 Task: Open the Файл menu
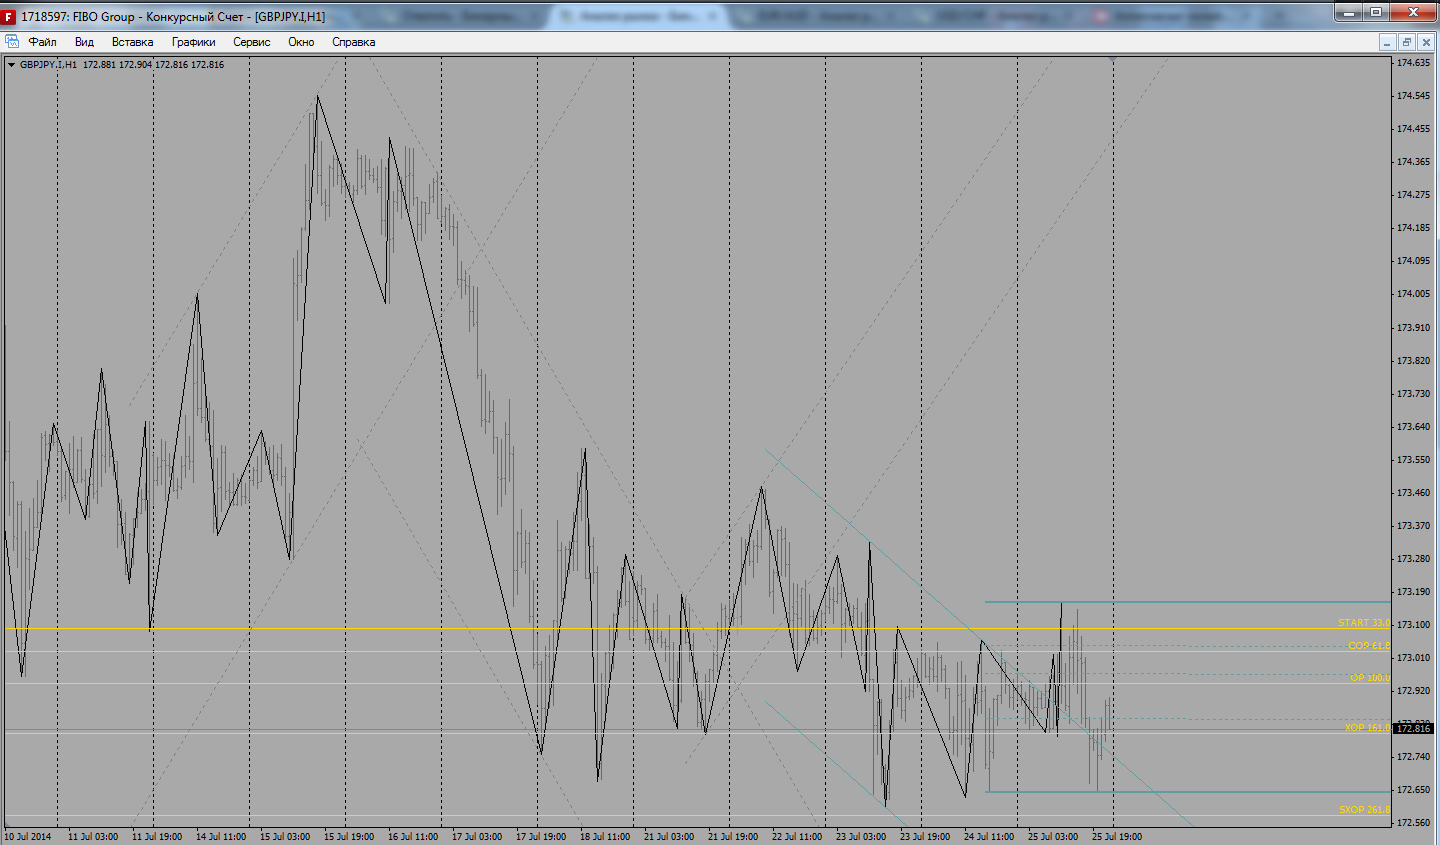(42, 42)
